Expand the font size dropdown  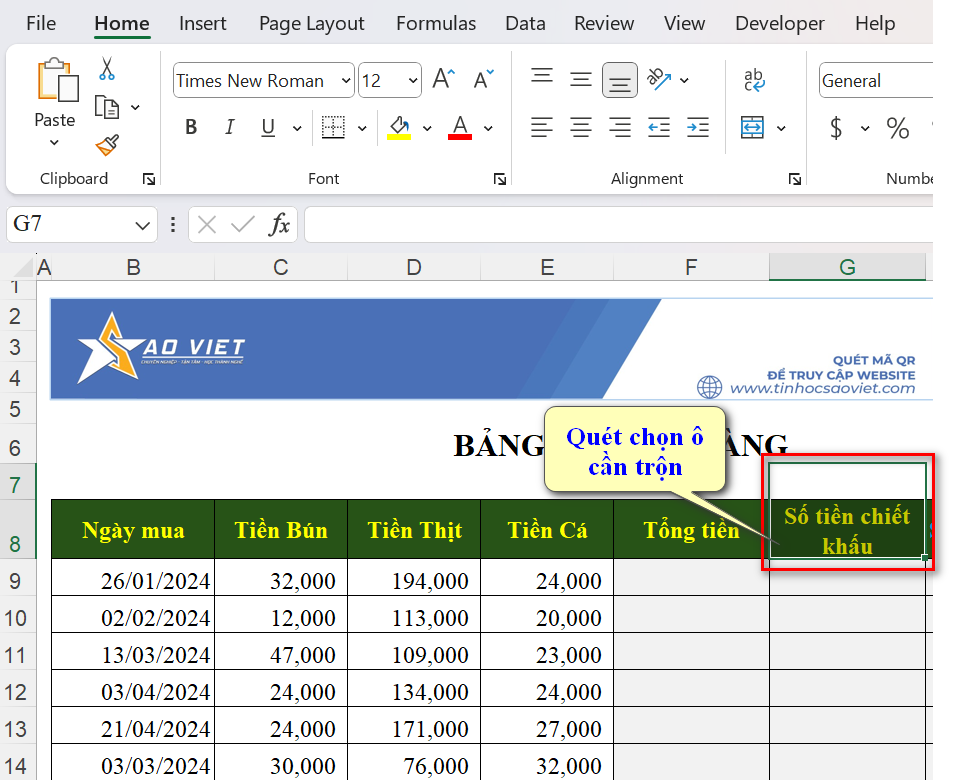click(412, 81)
